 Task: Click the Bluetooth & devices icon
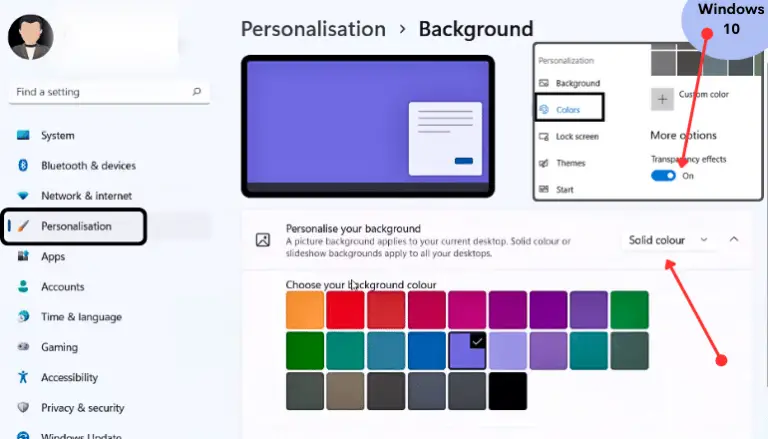click(x=23, y=166)
